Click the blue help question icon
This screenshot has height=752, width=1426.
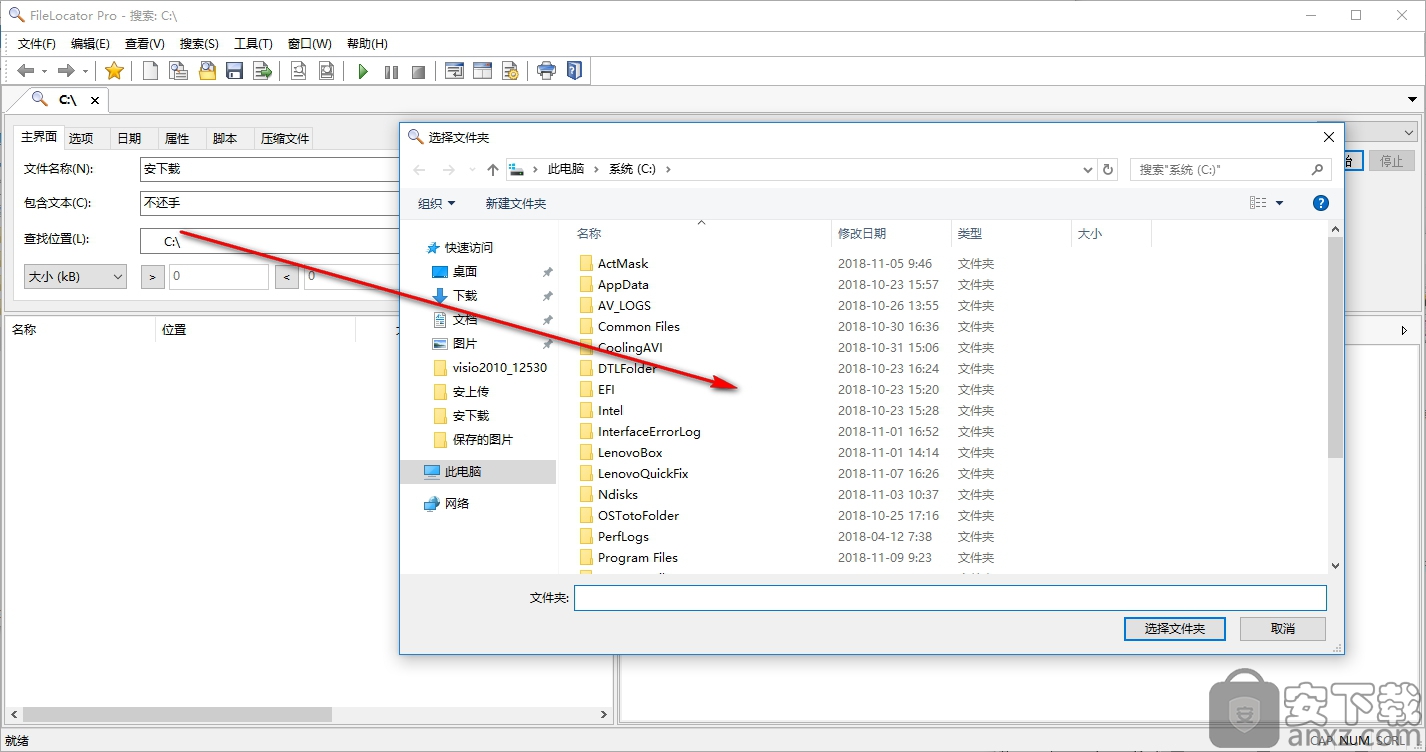pyautogui.click(x=1321, y=203)
